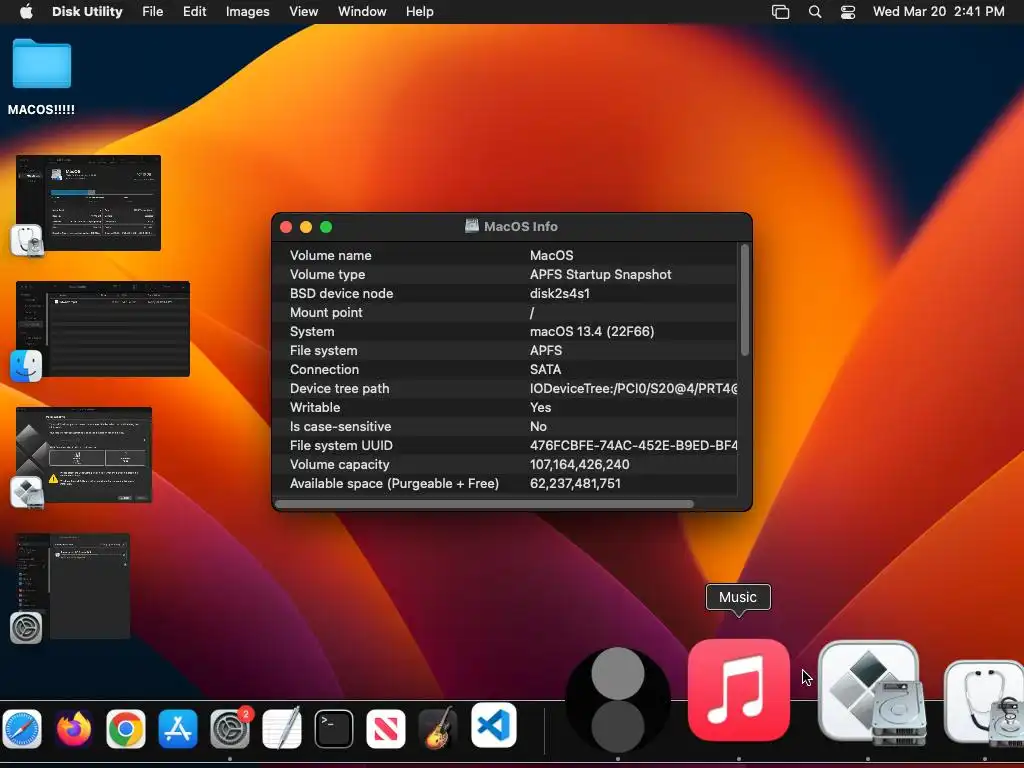The image size is (1024, 768).
Task: Open Google Chrome in the Dock
Action: pyautogui.click(x=125, y=728)
